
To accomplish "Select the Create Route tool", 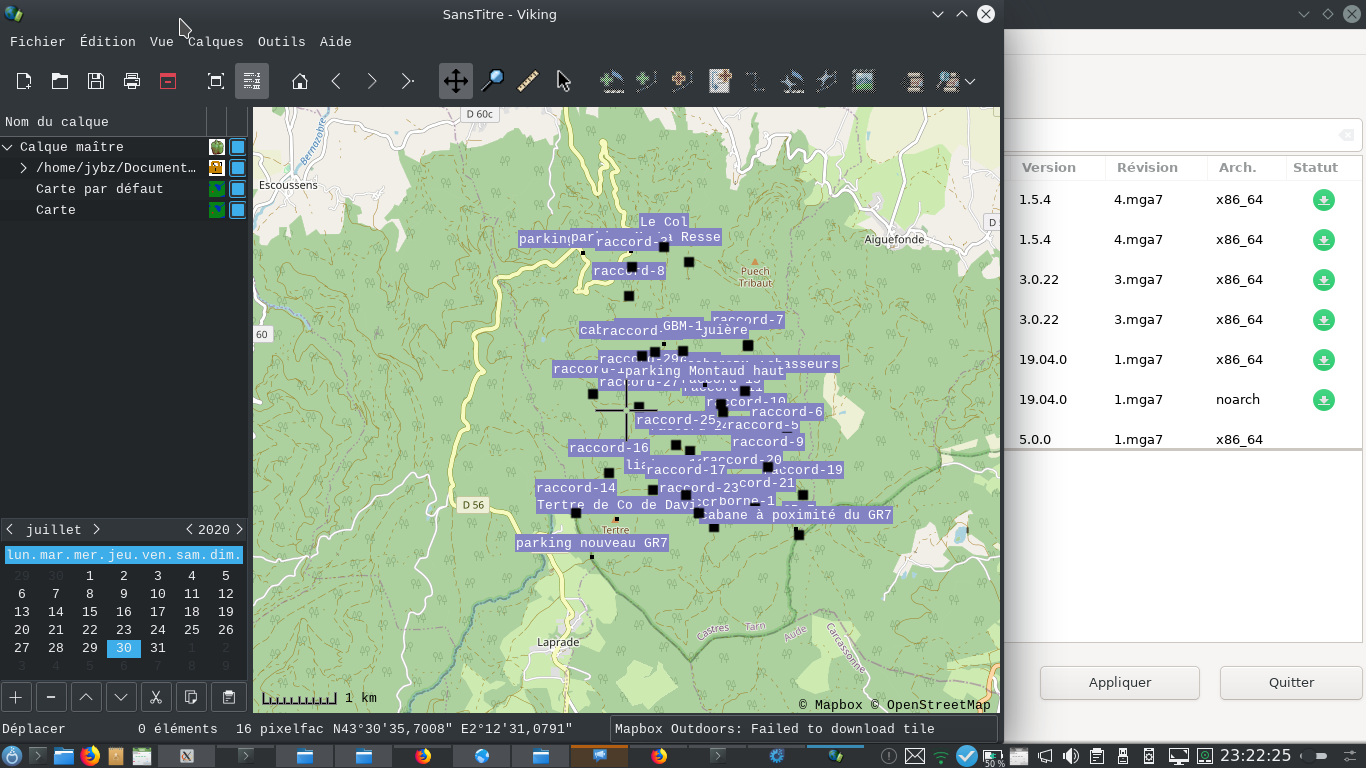I will click(x=683, y=81).
